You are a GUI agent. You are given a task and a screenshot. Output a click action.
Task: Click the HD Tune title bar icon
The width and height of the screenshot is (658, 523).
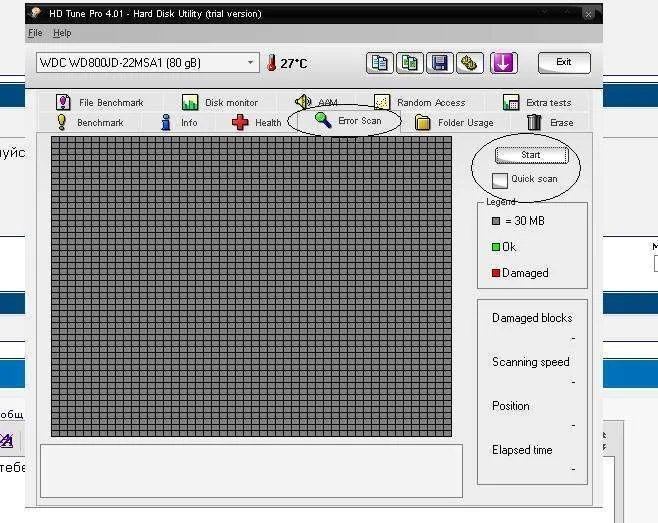coord(36,13)
